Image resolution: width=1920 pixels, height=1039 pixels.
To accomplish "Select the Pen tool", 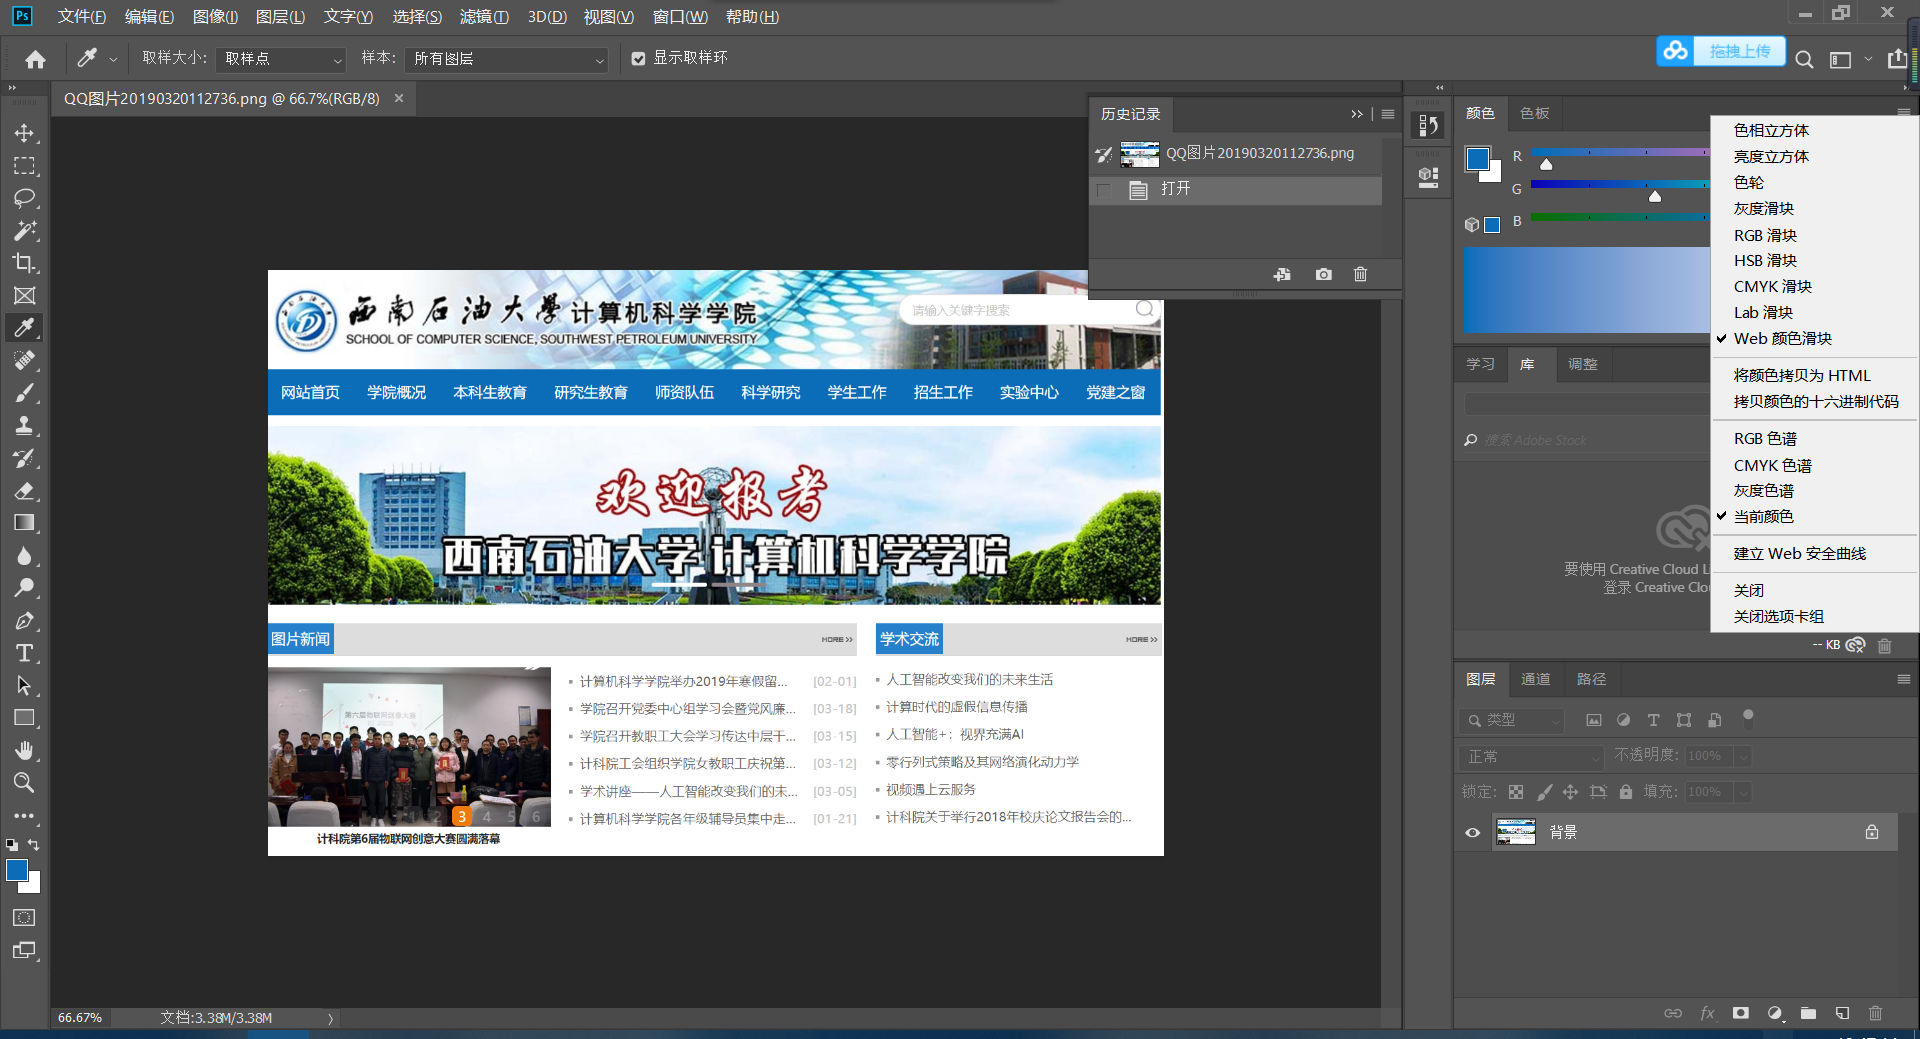I will click(x=24, y=621).
